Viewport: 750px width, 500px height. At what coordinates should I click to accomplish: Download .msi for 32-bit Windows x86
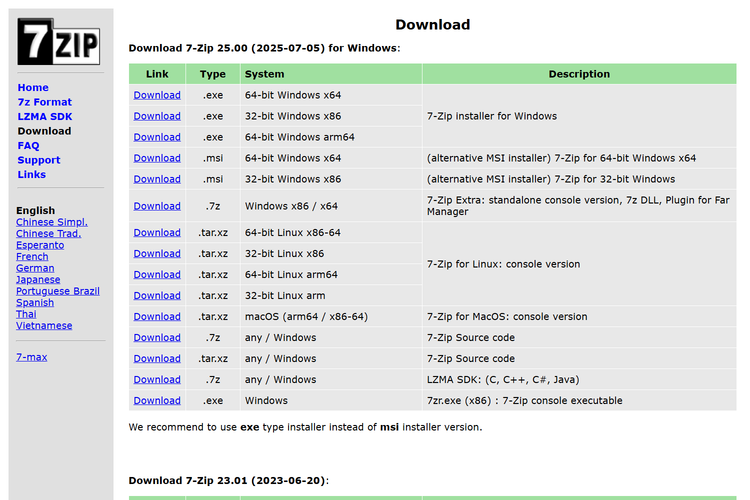(x=157, y=179)
